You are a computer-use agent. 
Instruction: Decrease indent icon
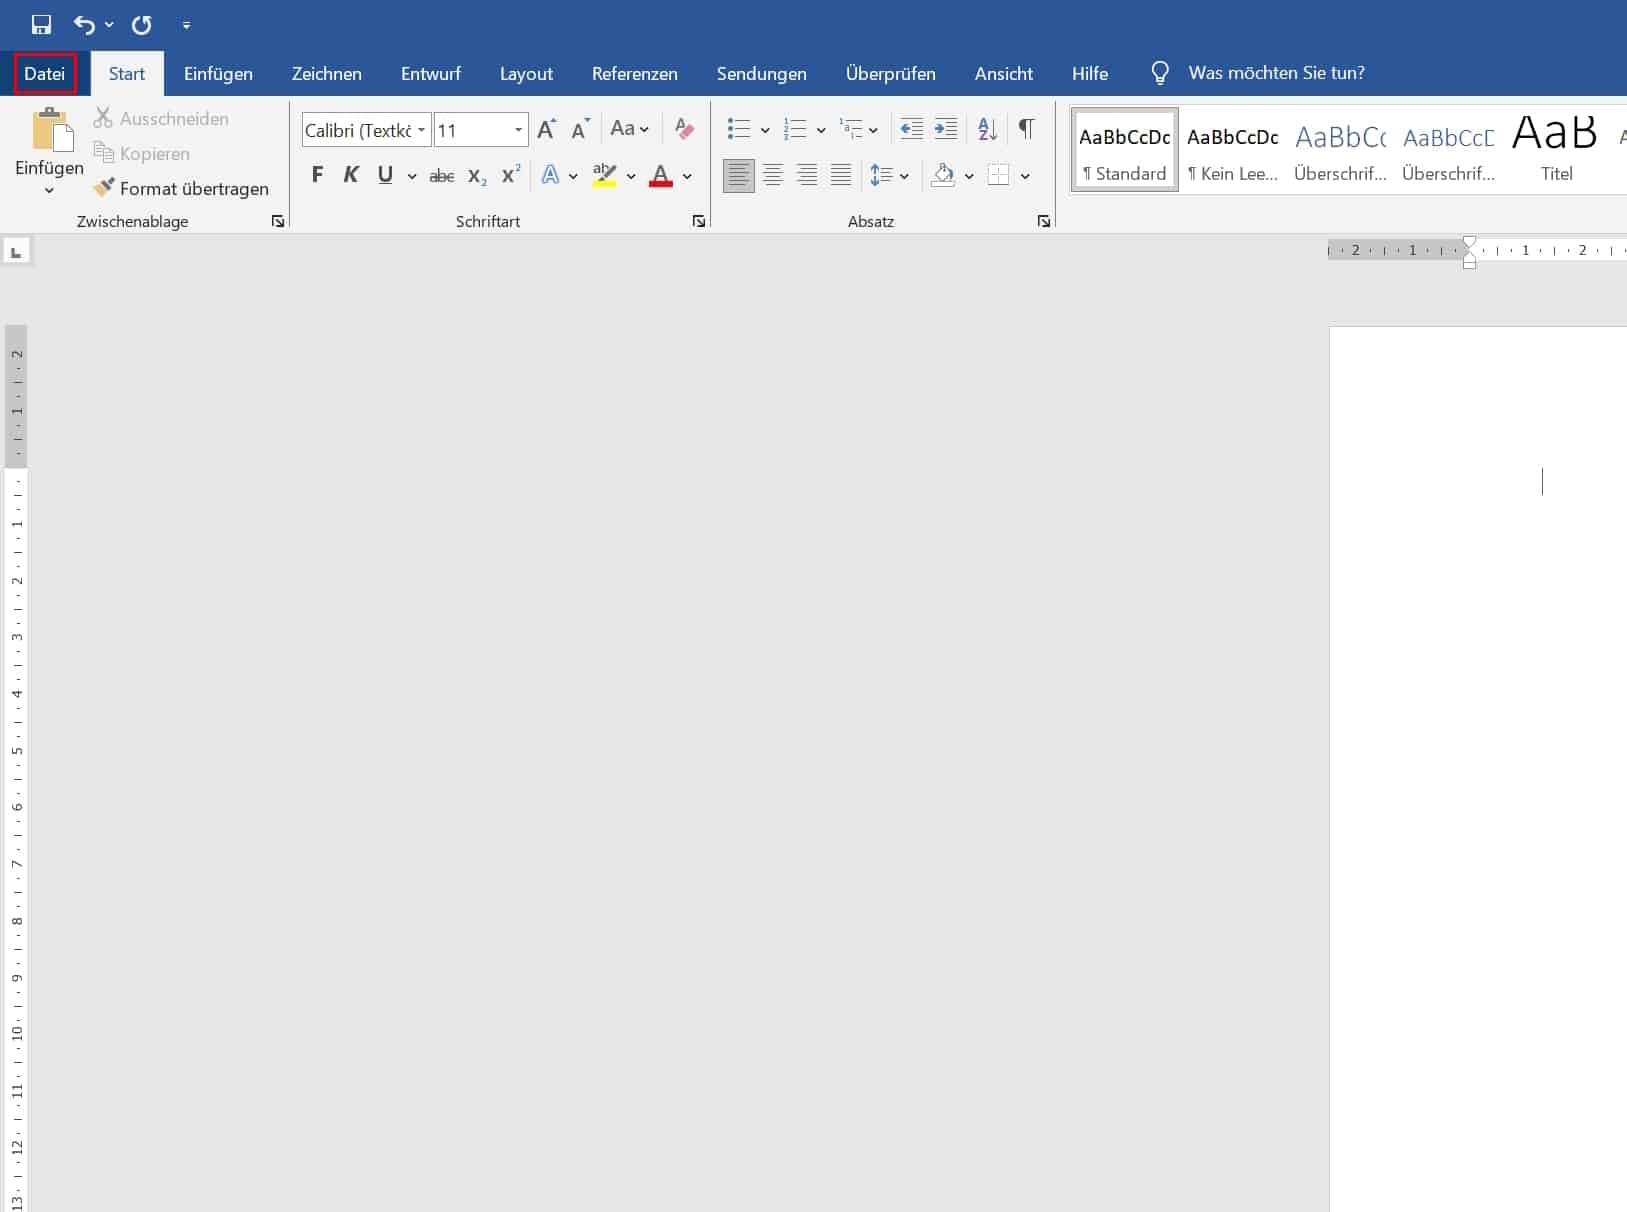click(911, 129)
